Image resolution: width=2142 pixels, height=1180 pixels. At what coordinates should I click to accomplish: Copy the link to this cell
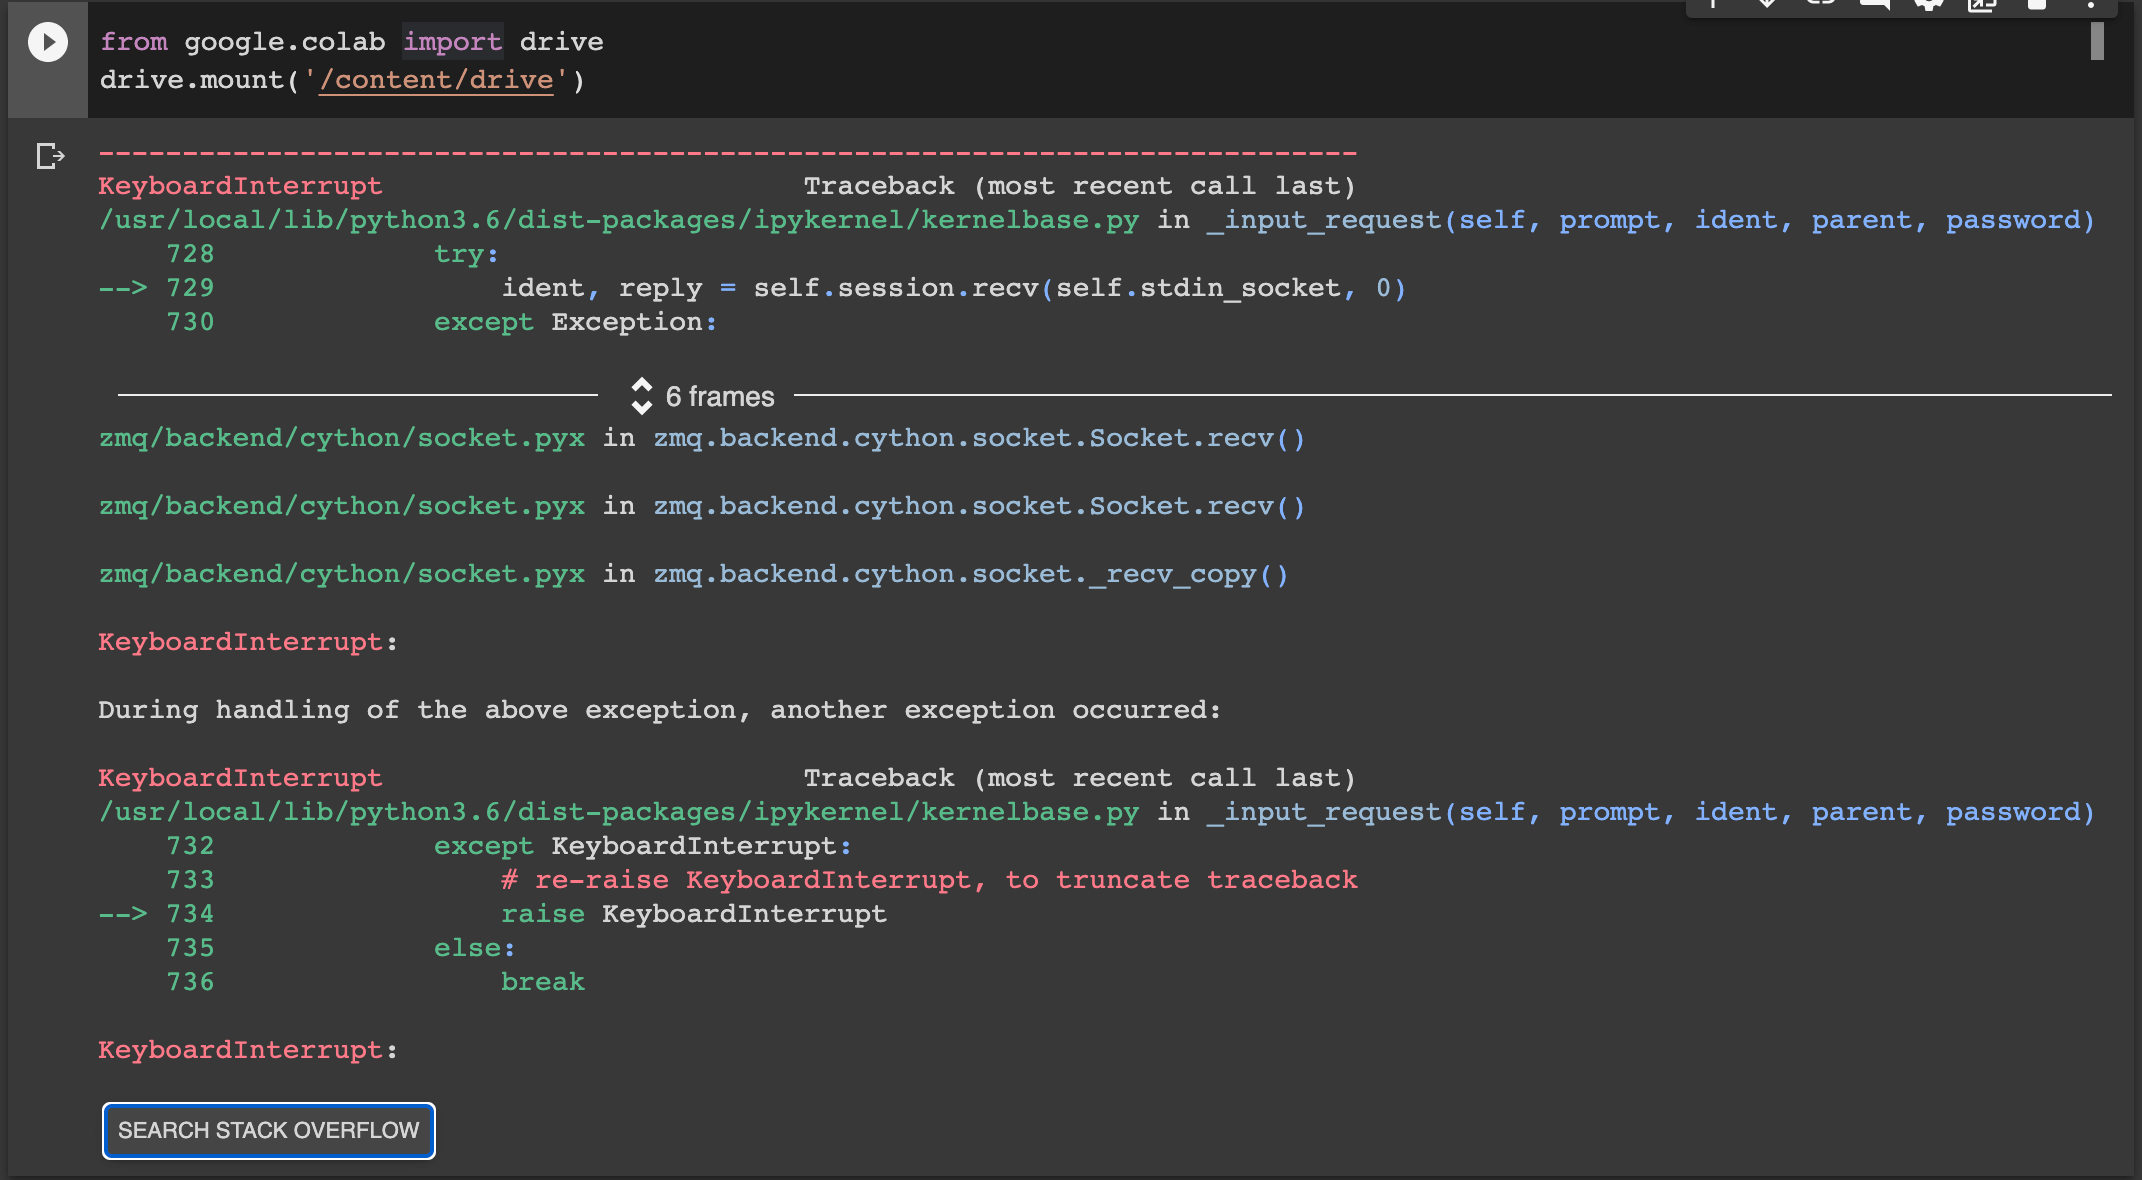[x=1820, y=5]
